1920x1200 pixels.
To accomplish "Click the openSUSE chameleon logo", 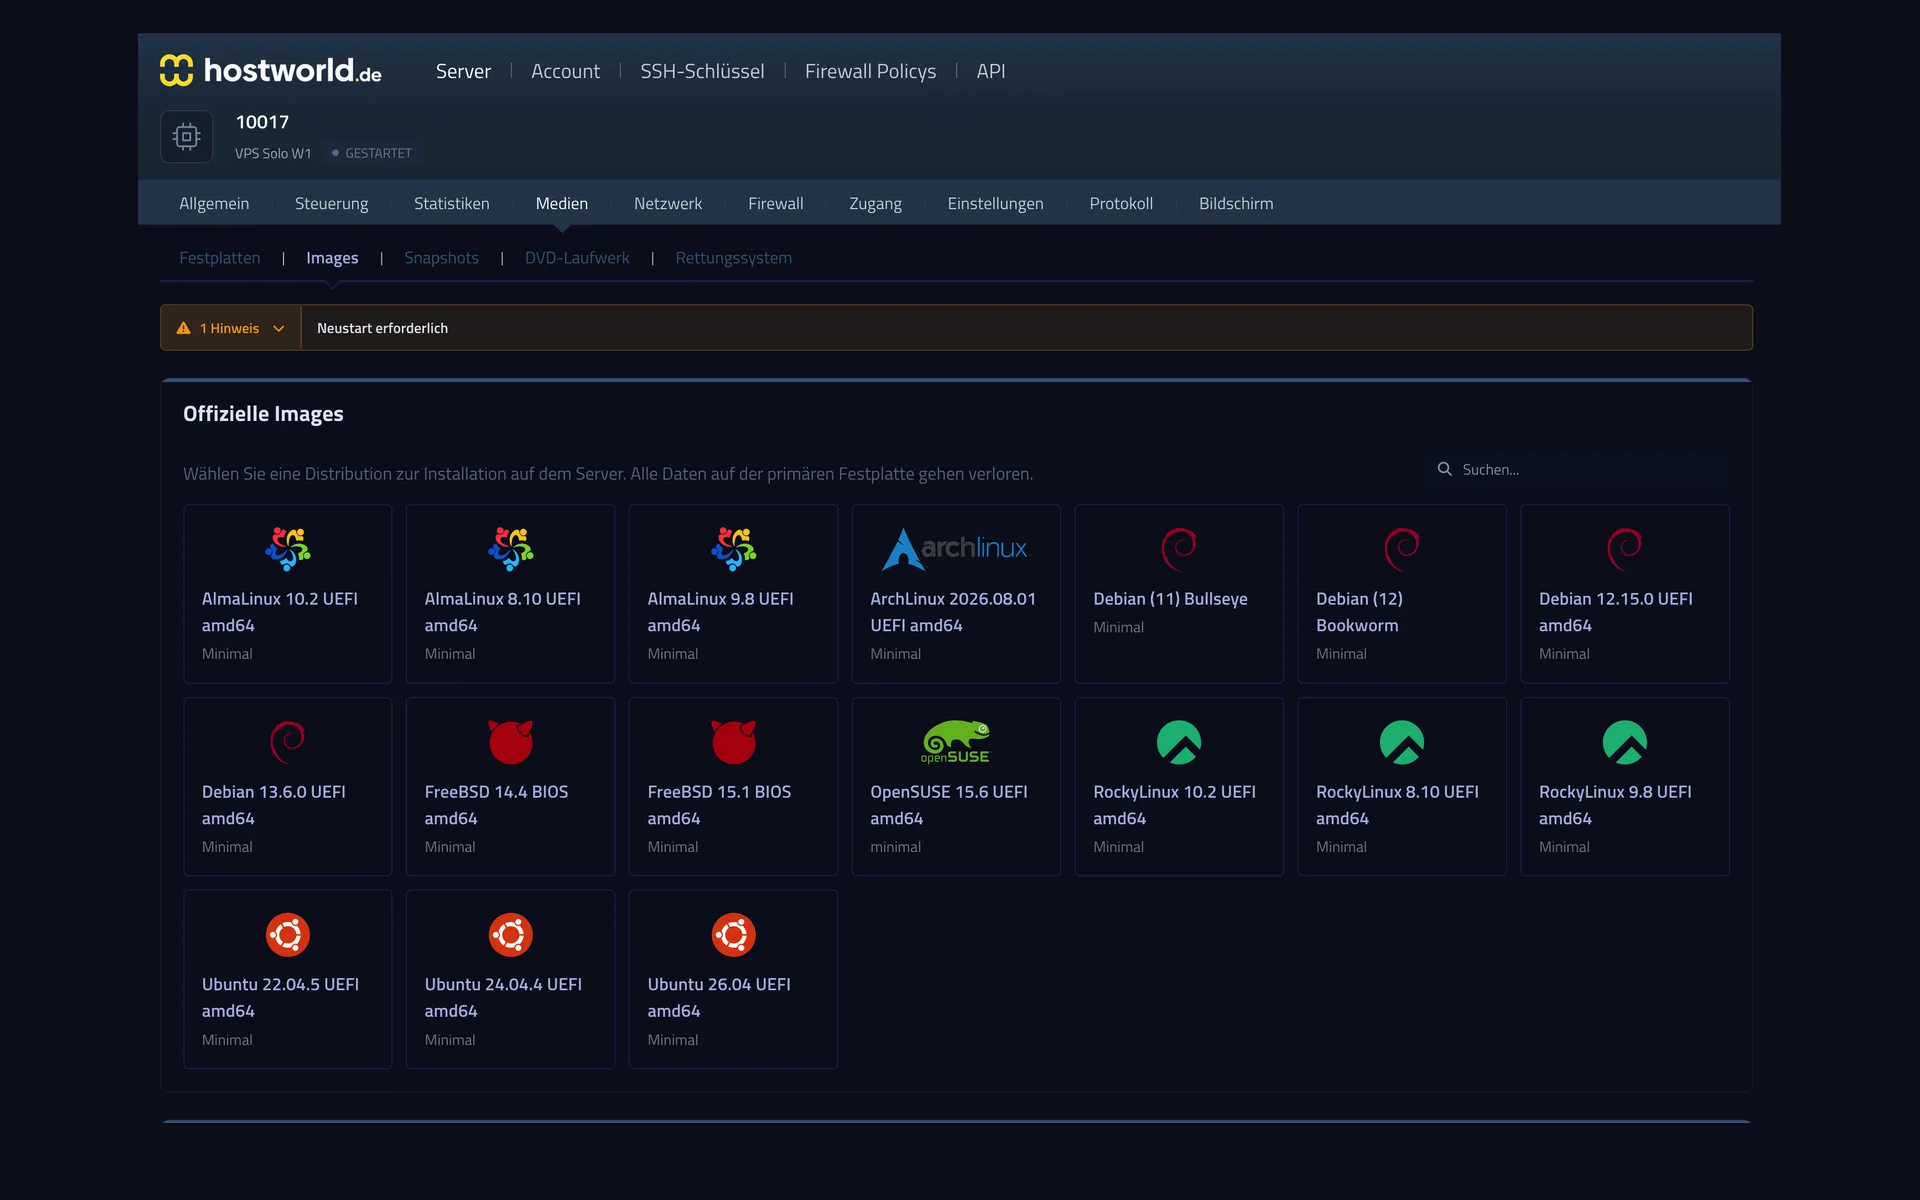I will (x=956, y=742).
